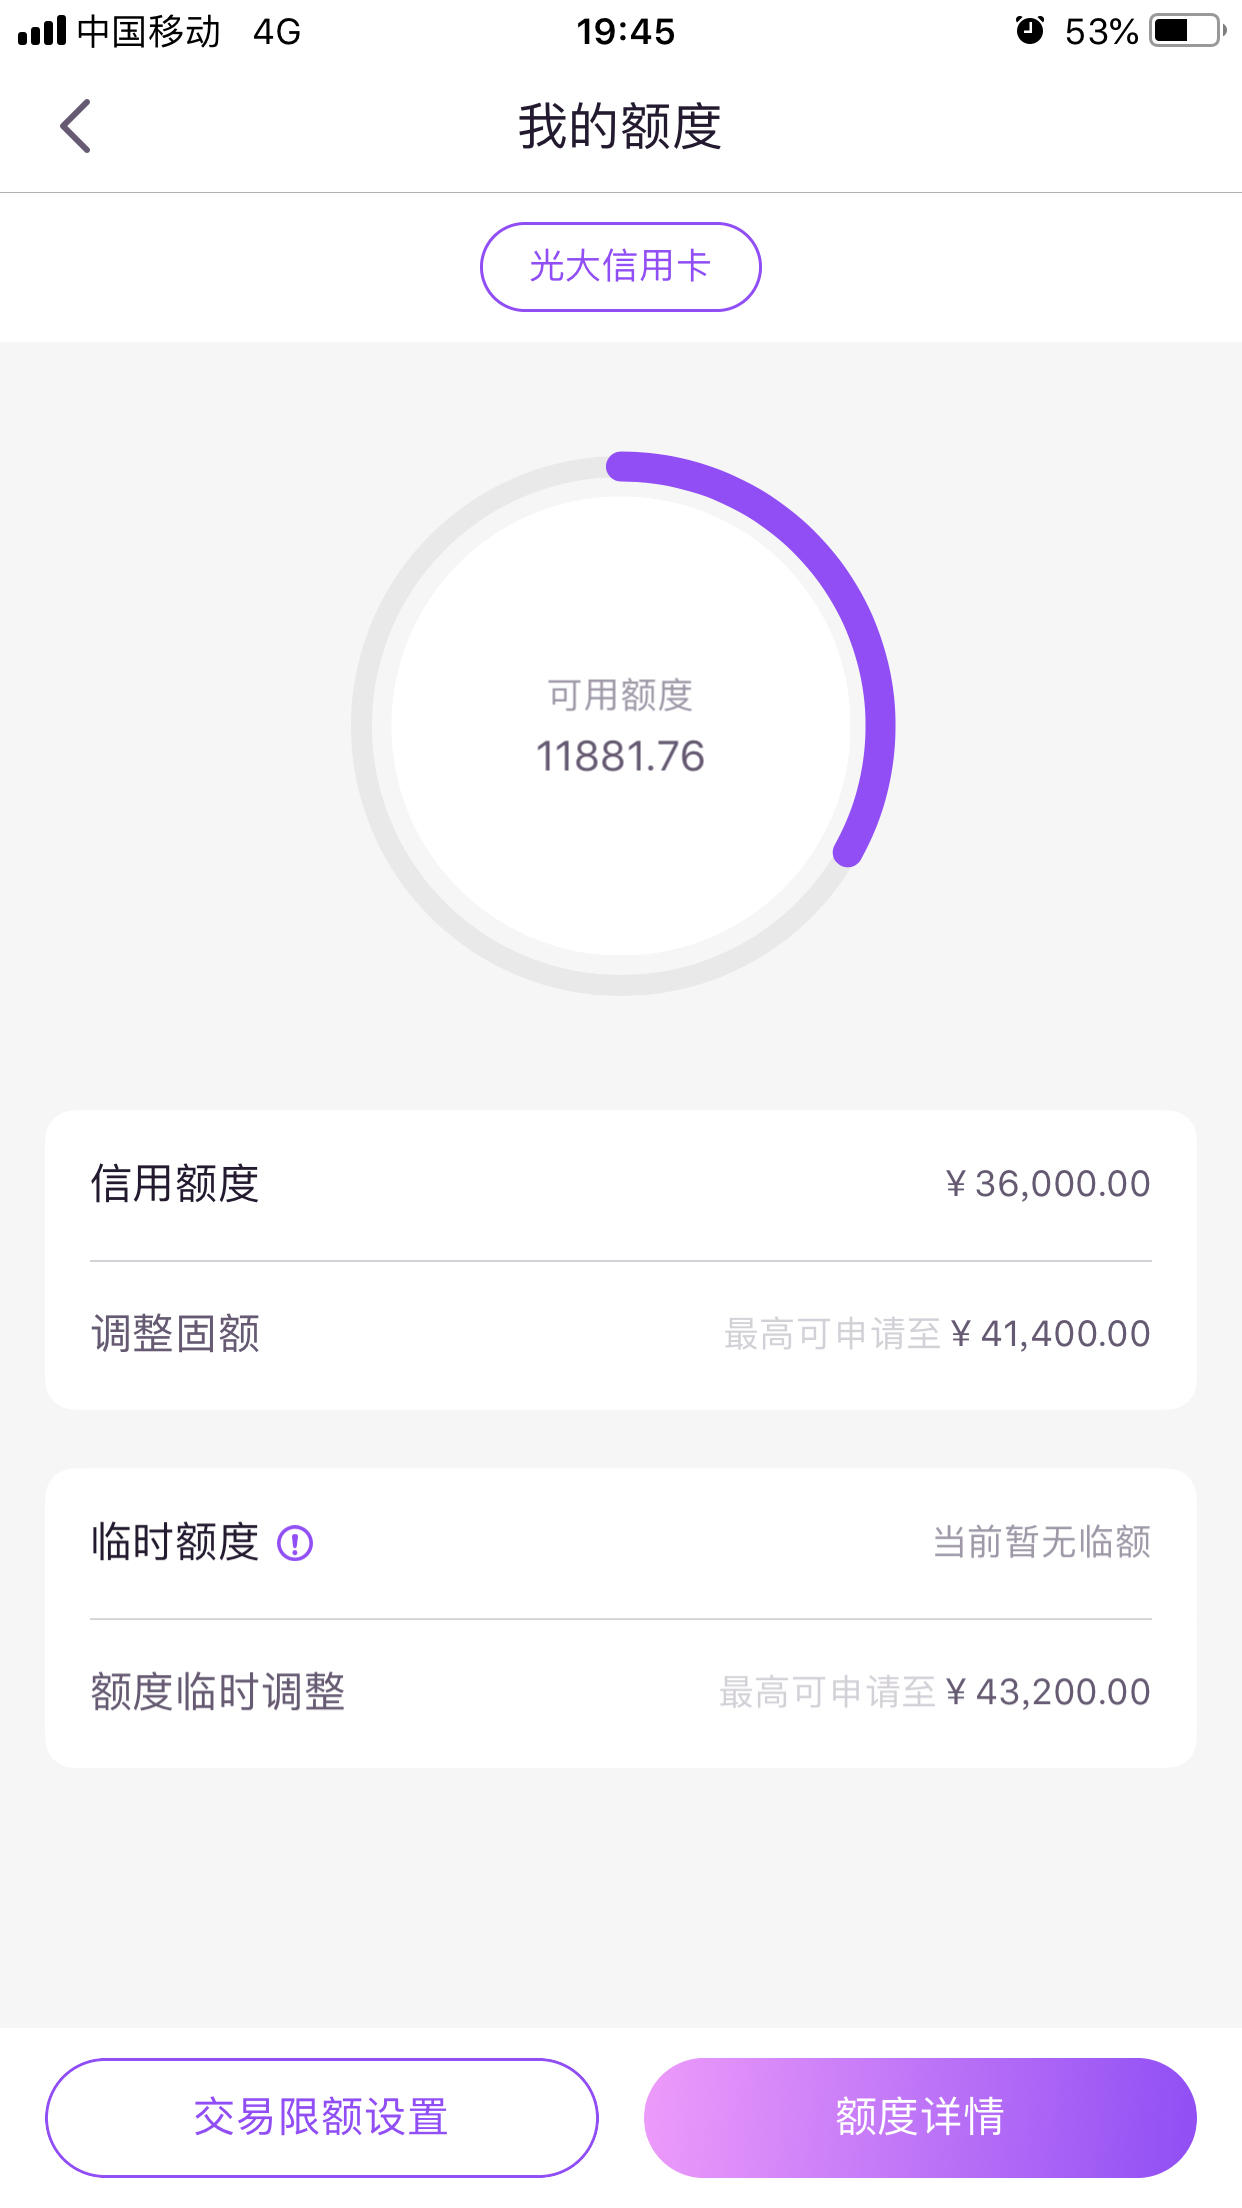This screenshot has height=2208, width=1242.
Task: Tap the 信用额度 row
Action: coord(621,1184)
